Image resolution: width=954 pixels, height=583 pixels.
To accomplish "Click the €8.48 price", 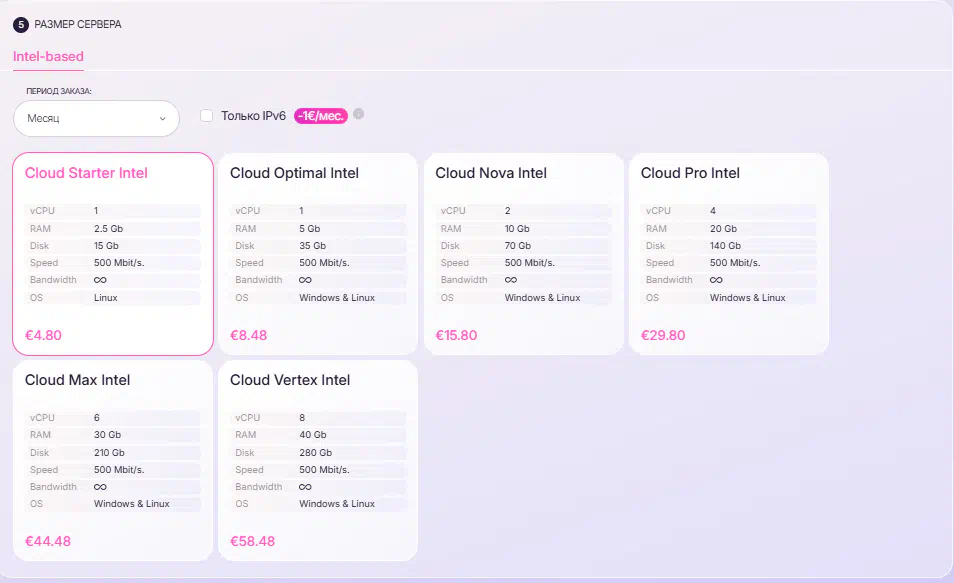I will coord(248,335).
